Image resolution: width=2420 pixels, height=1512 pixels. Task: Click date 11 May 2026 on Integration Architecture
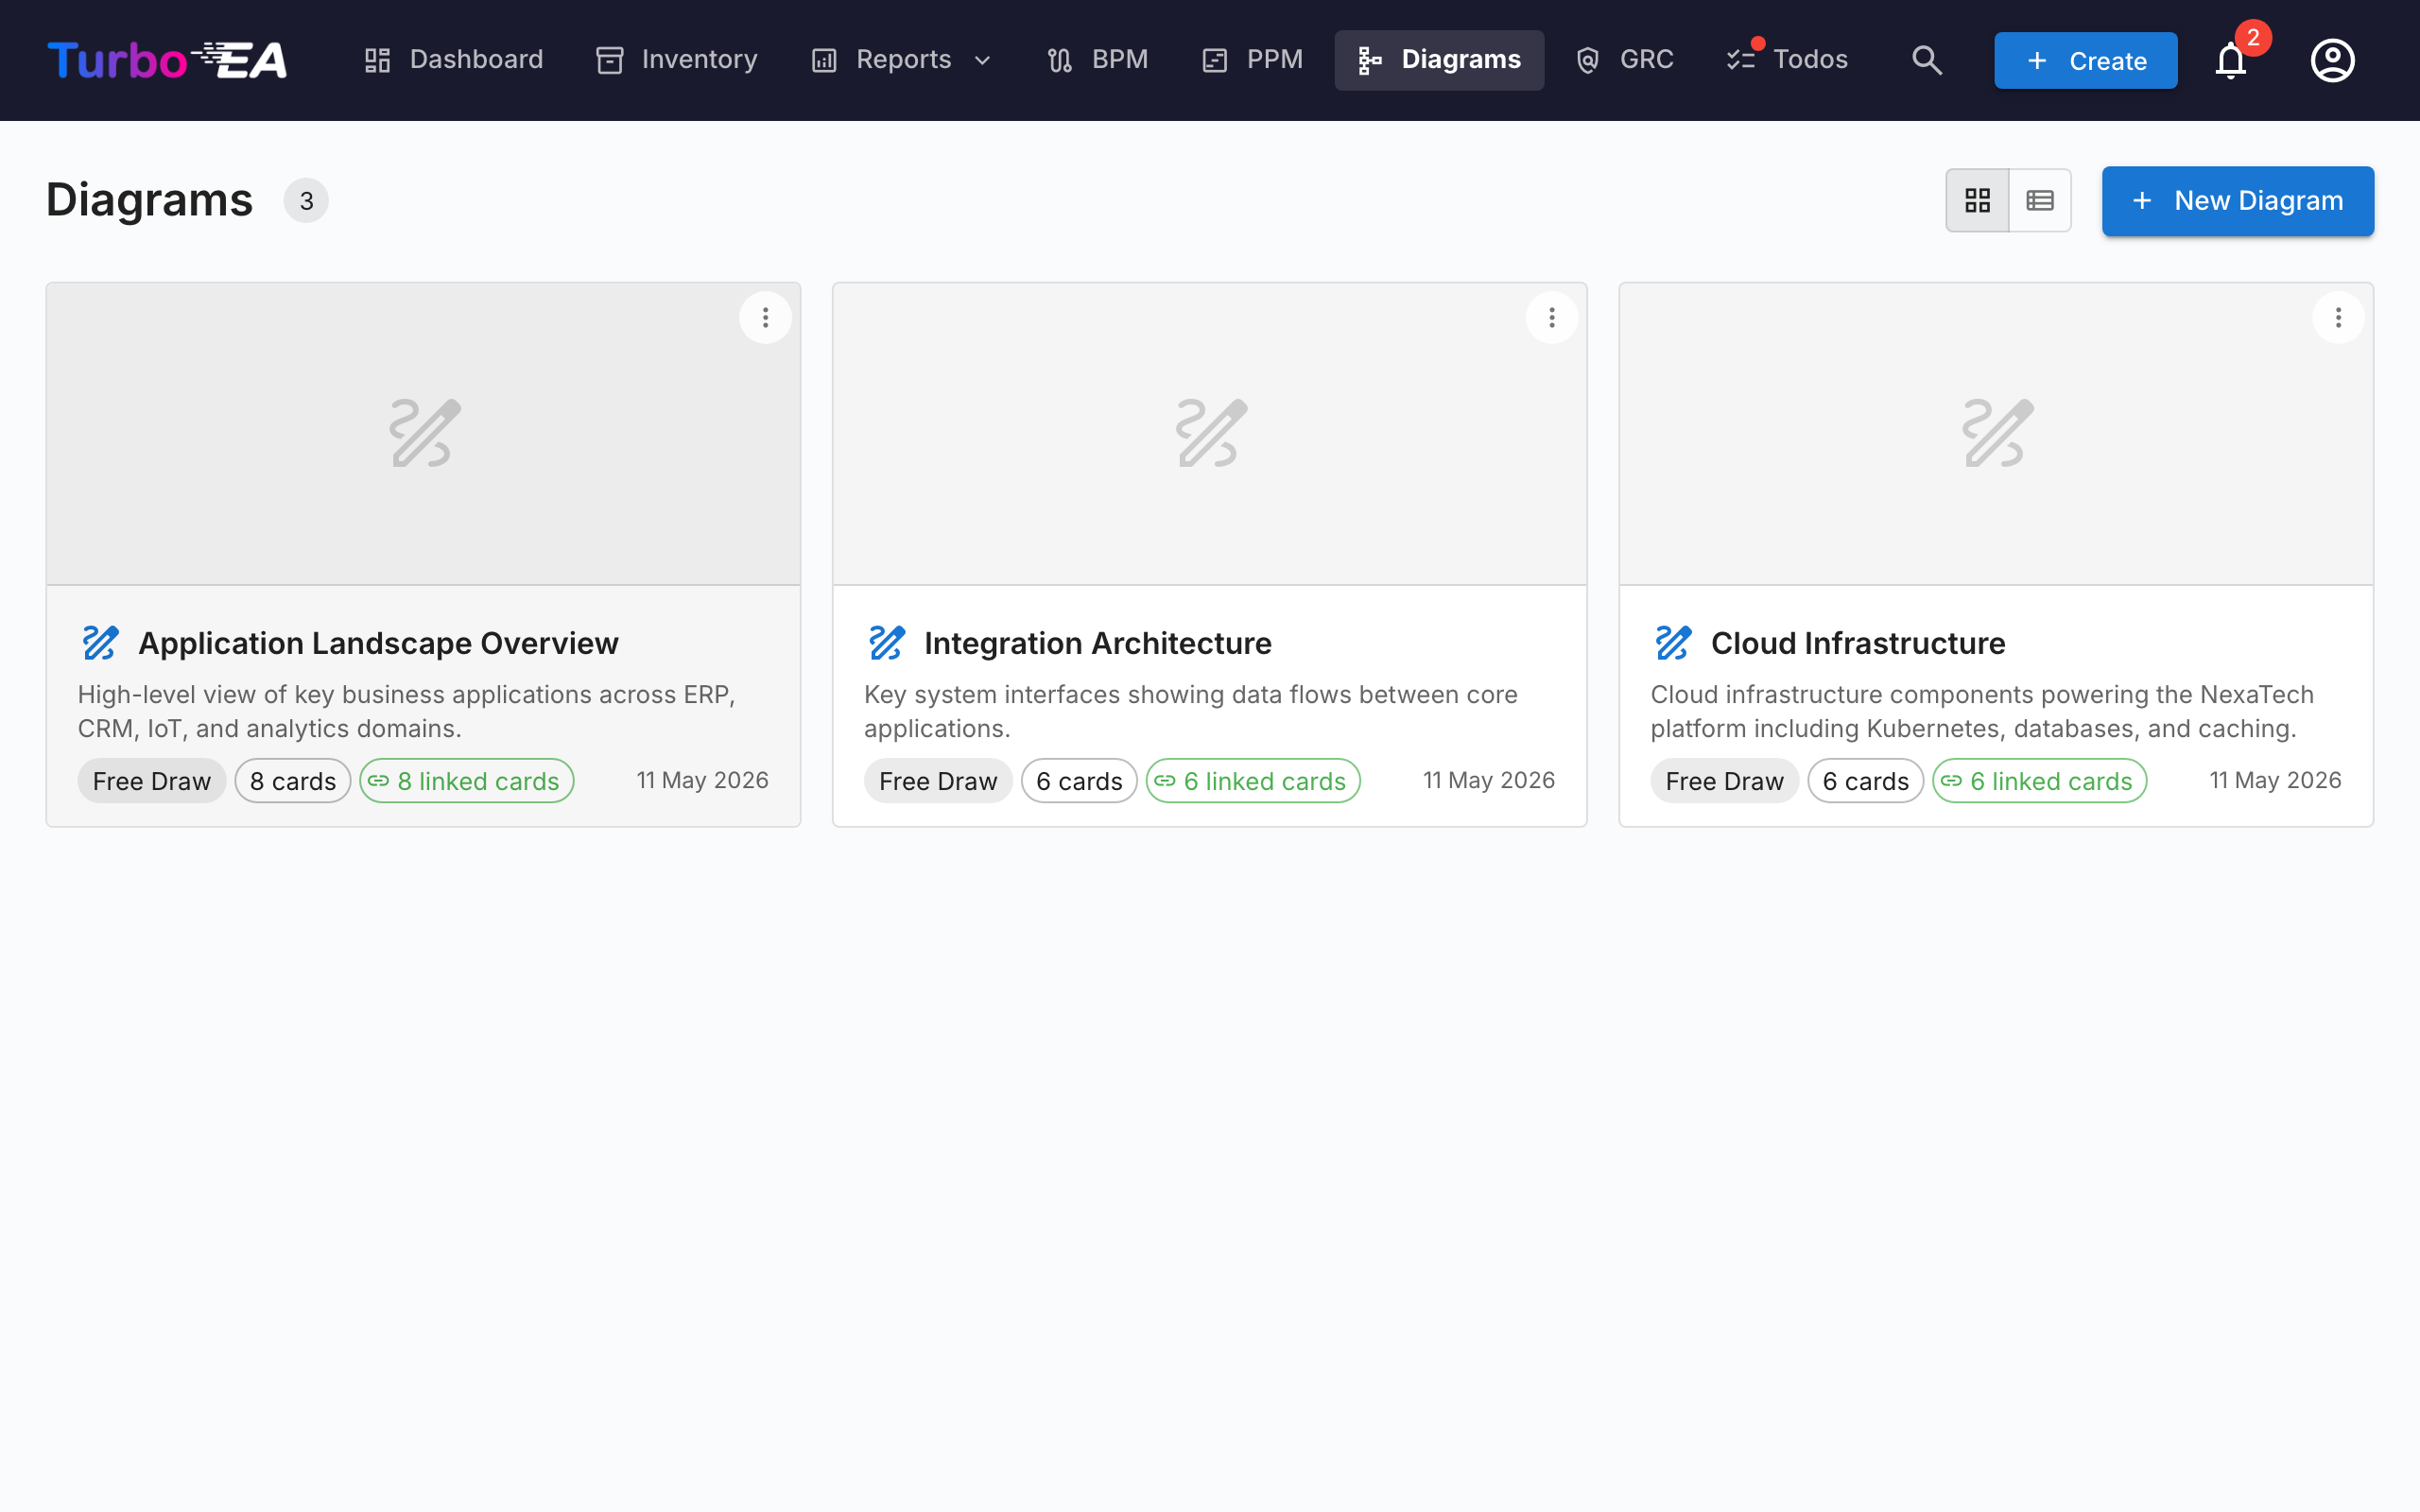tap(1489, 780)
